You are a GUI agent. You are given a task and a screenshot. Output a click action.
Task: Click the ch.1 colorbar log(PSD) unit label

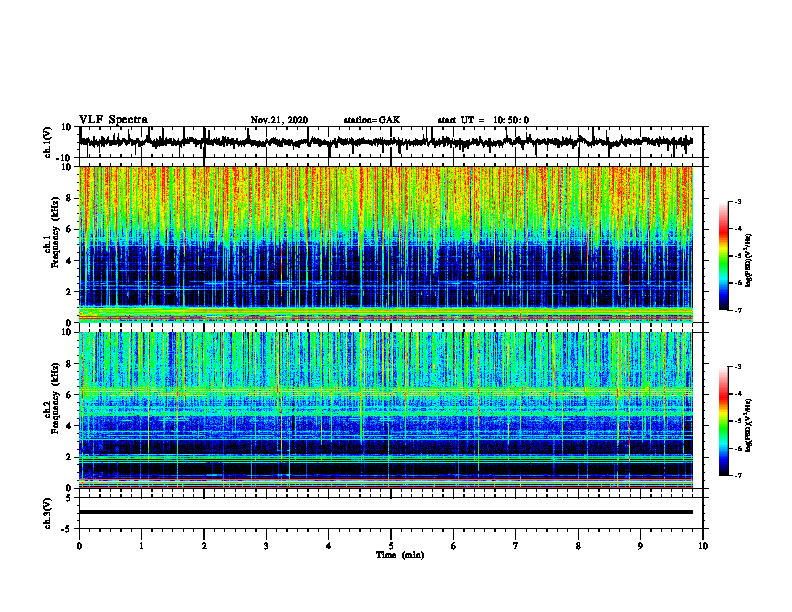749,261
